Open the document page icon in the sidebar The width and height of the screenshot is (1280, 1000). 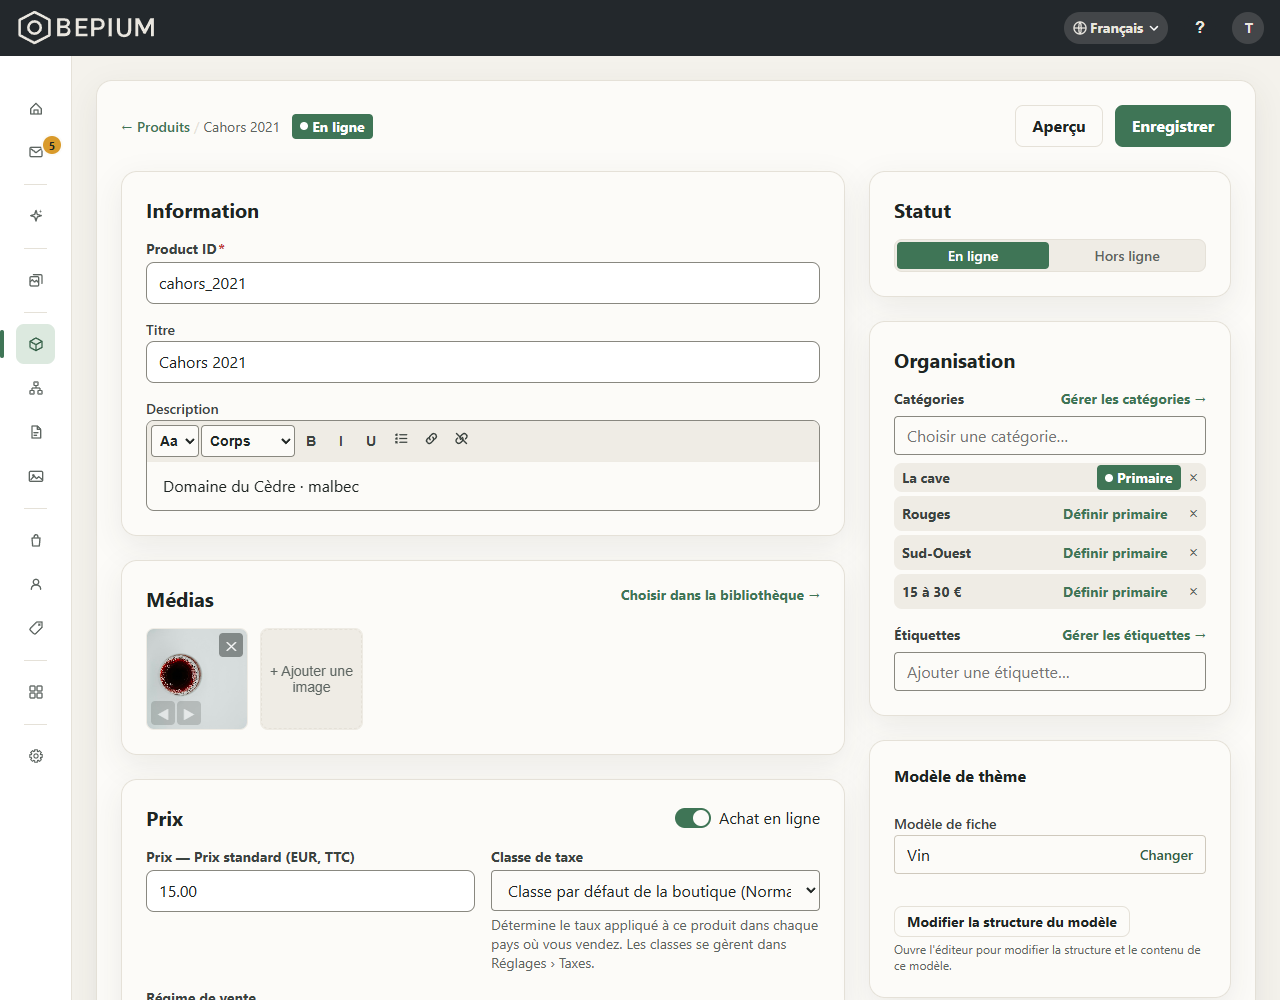[x=36, y=432]
